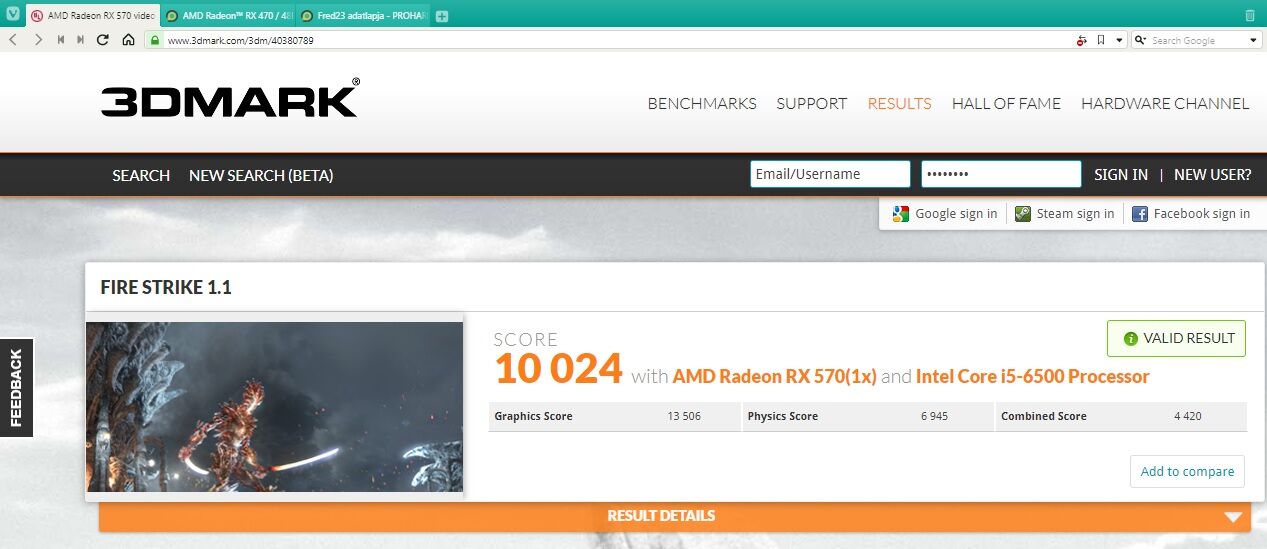
Task: Click the RESULT DETAILS down arrow
Action: pyautogui.click(x=1232, y=517)
